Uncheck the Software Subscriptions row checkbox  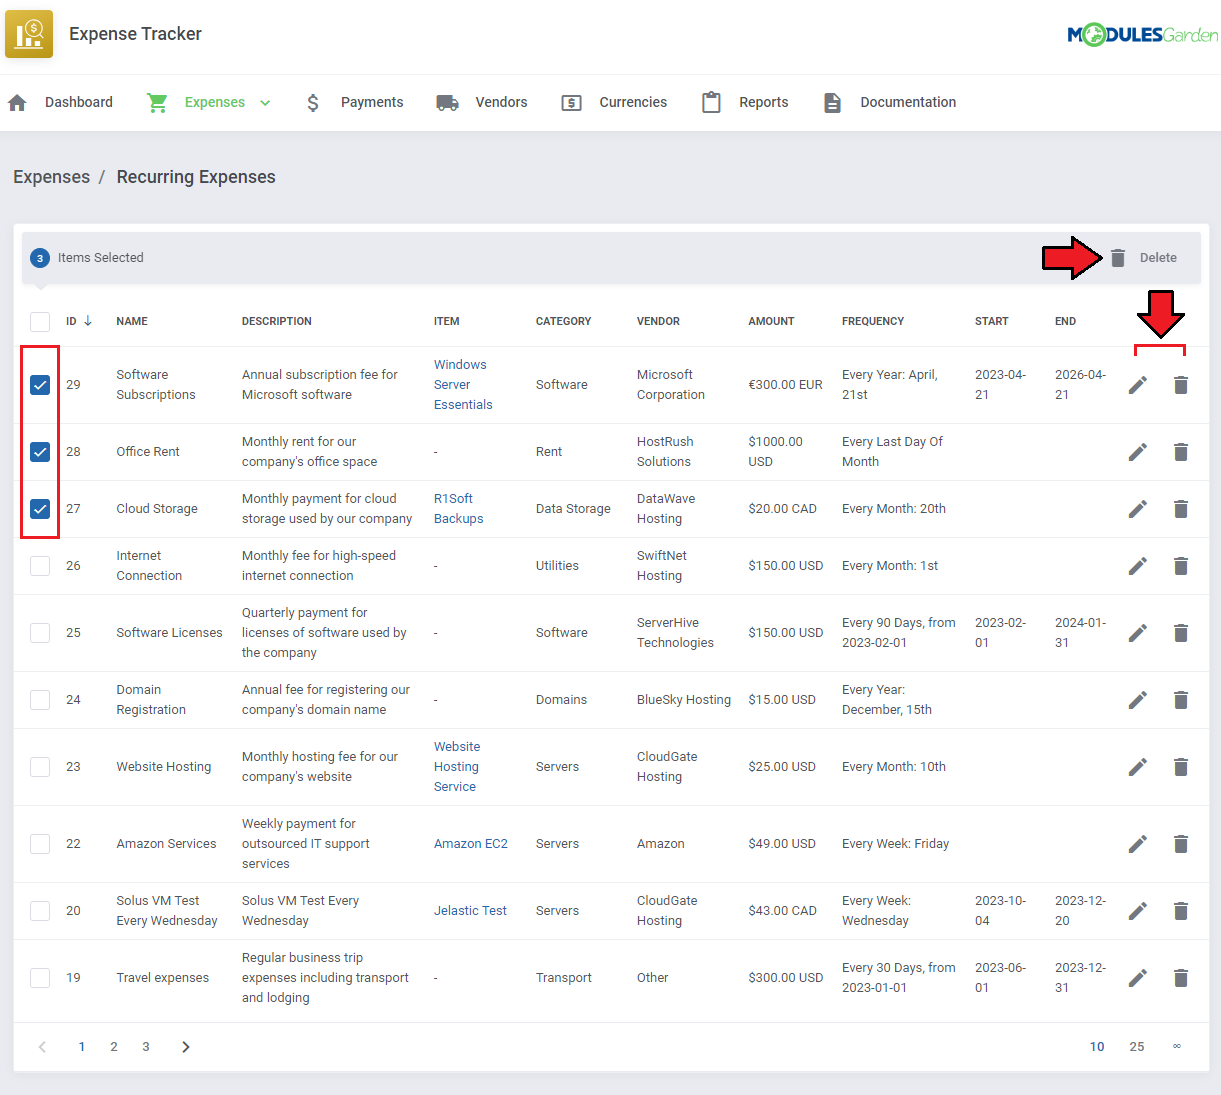[40, 385]
